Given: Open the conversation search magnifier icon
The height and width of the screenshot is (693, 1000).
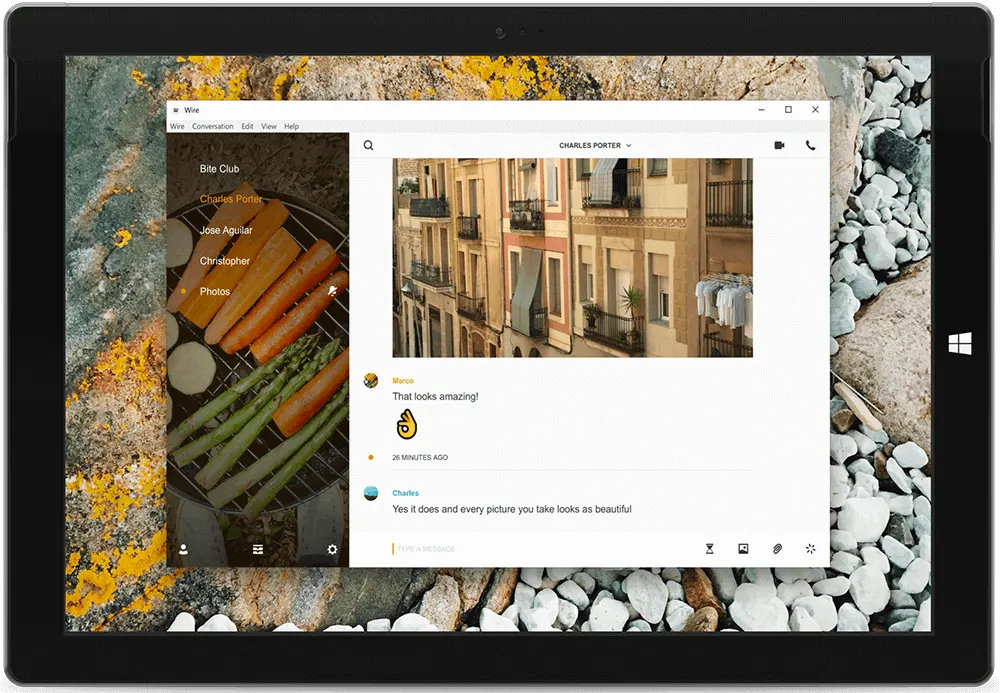Looking at the screenshot, I should tap(369, 145).
